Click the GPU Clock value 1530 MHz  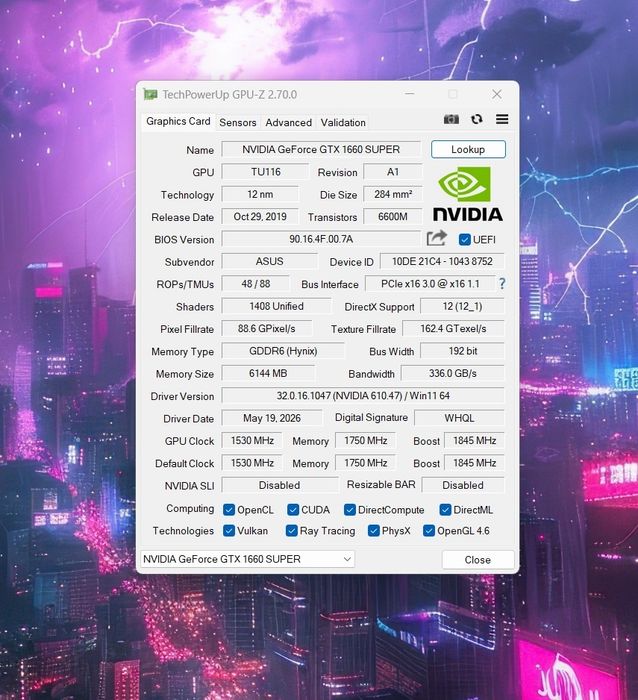[x=252, y=440]
